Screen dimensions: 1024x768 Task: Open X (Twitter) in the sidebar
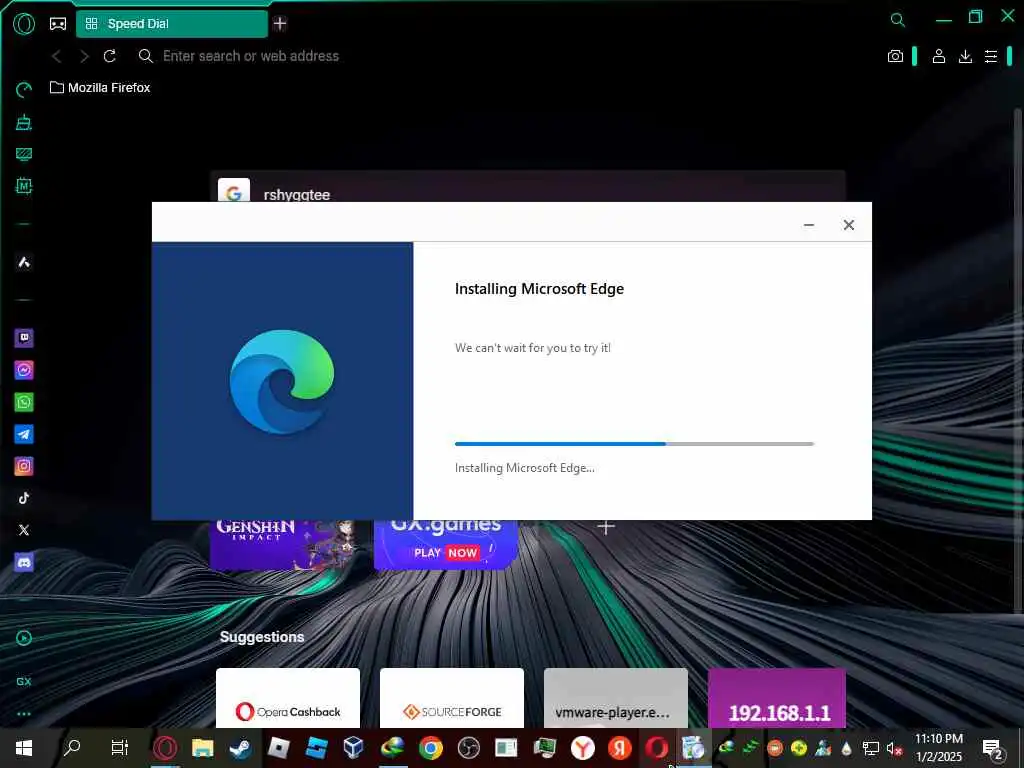point(24,530)
